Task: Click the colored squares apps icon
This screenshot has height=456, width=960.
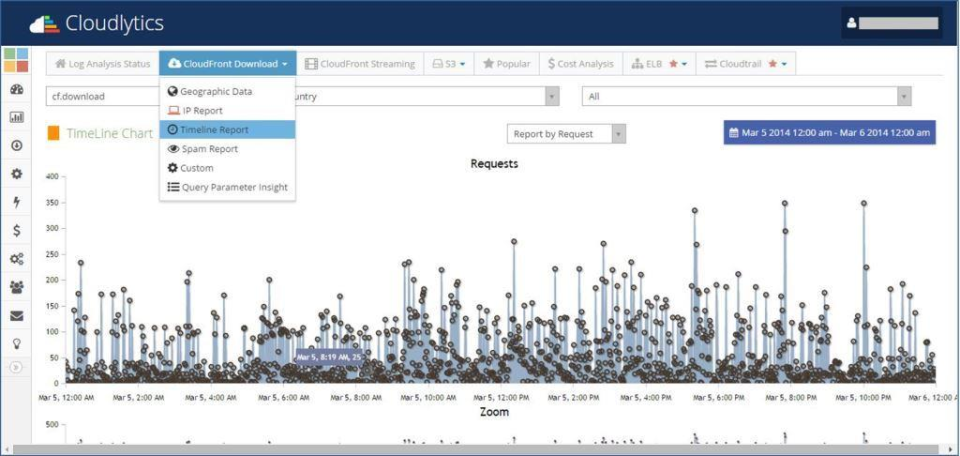Action: pyautogui.click(x=16, y=60)
